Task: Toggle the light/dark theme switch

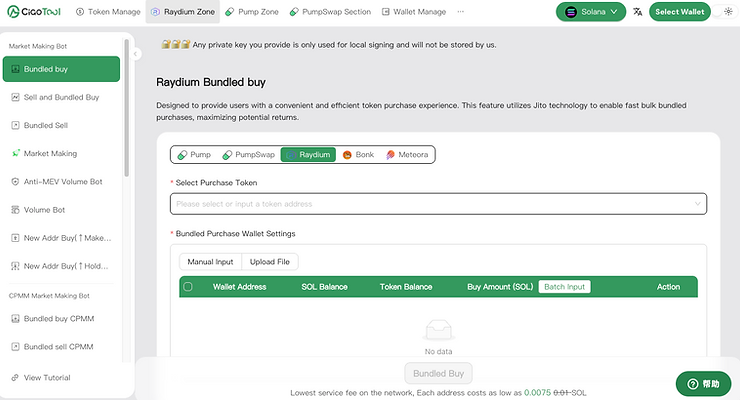Action: pyautogui.click(x=723, y=12)
